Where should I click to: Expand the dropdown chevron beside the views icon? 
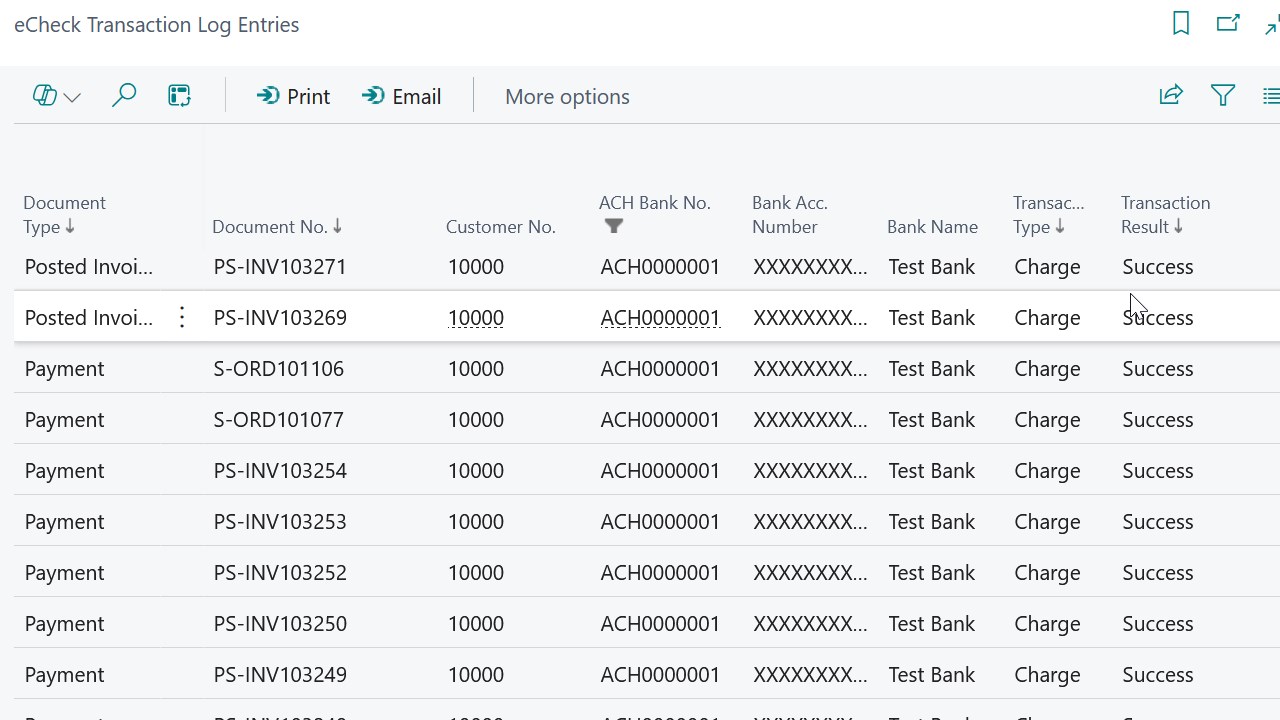70,95
